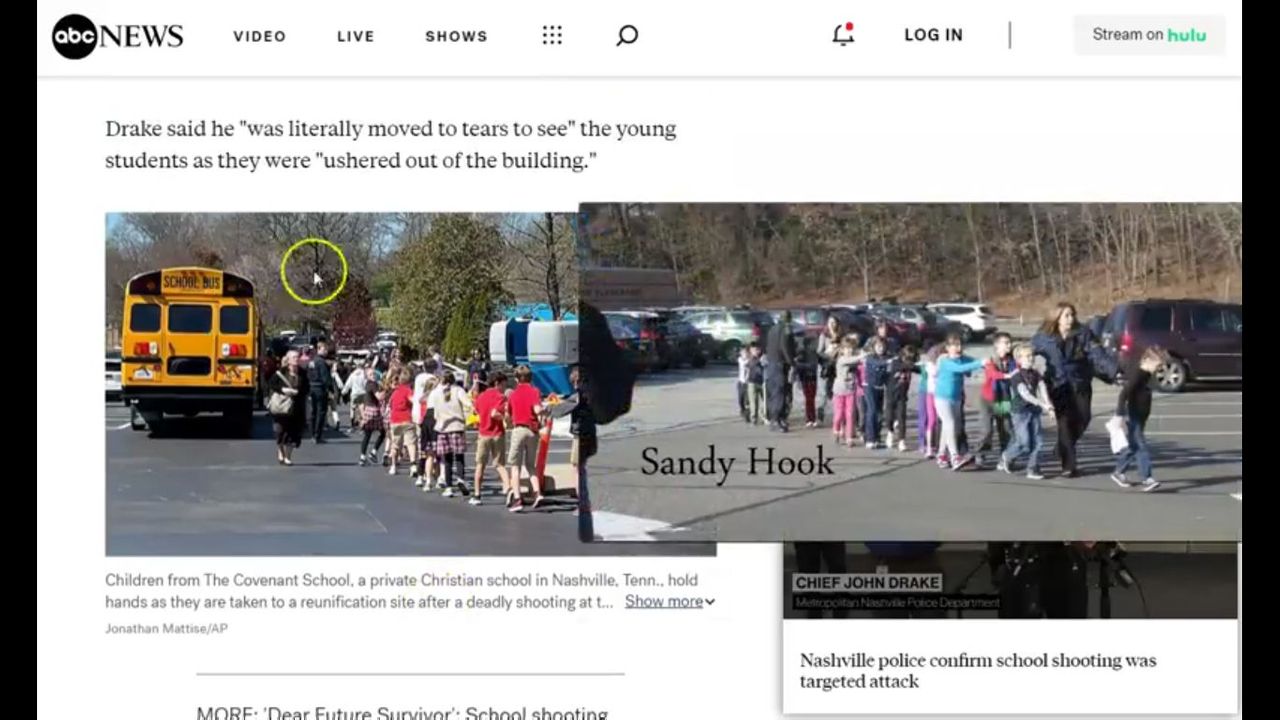This screenshot has width=1280, height=720.
Task: Open the VIDEO section
Action: pyautogui.click(x=260, y=36)
